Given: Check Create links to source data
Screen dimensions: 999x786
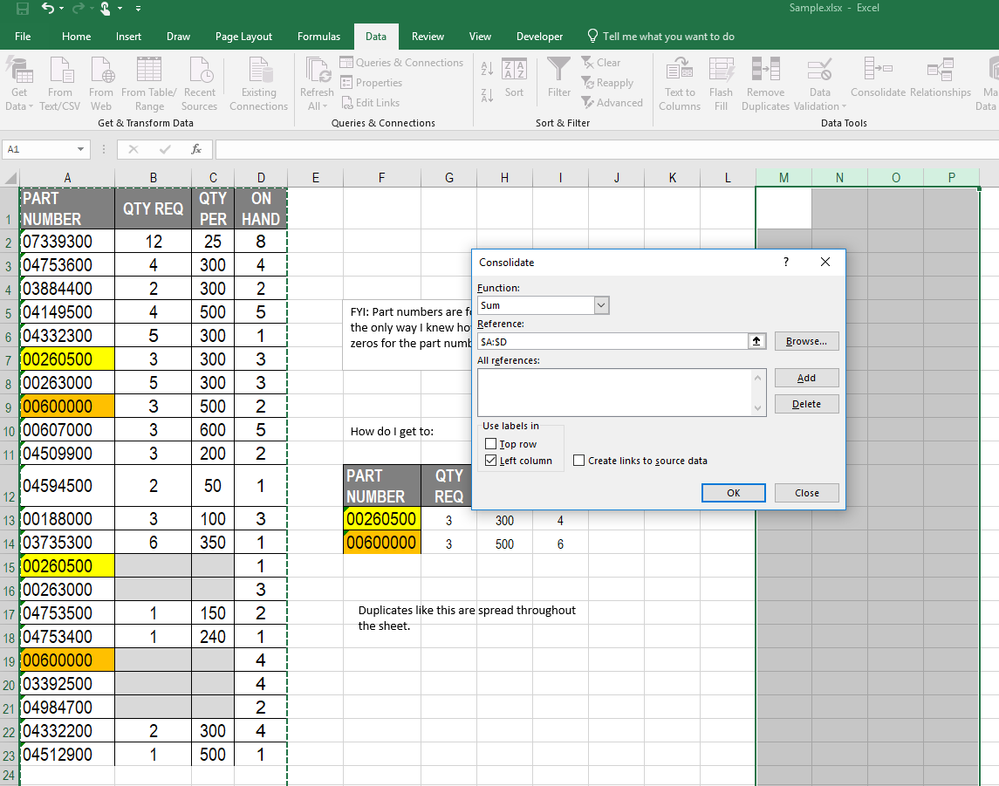Looking at the screenshot, I should pyautogui.click(x=579, y=460).
